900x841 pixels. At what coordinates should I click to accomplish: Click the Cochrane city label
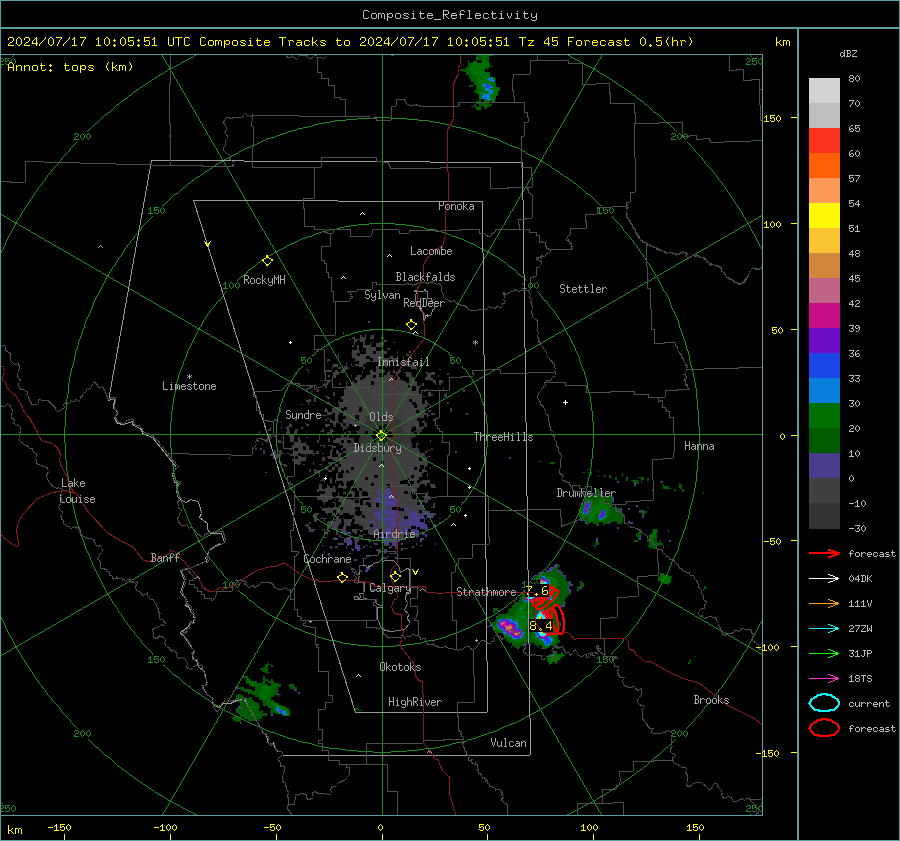[x=327, y=559]
